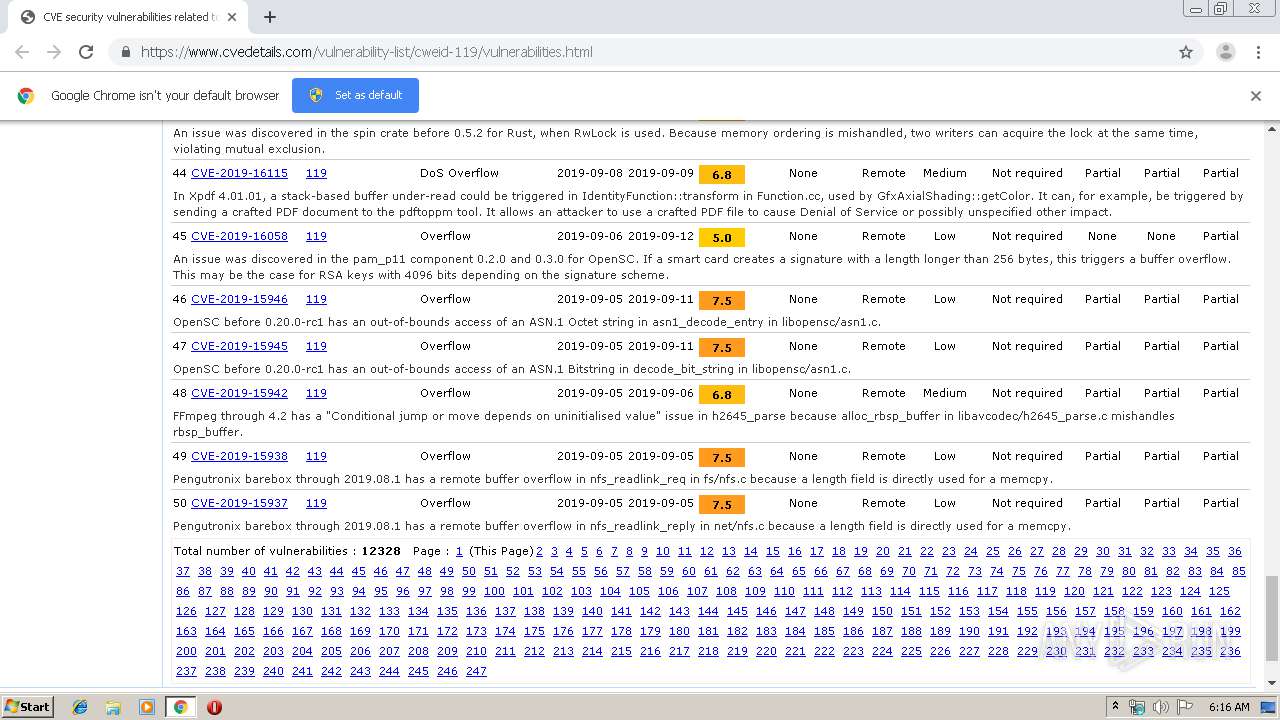Click the Set as default button

pos(355,95)
